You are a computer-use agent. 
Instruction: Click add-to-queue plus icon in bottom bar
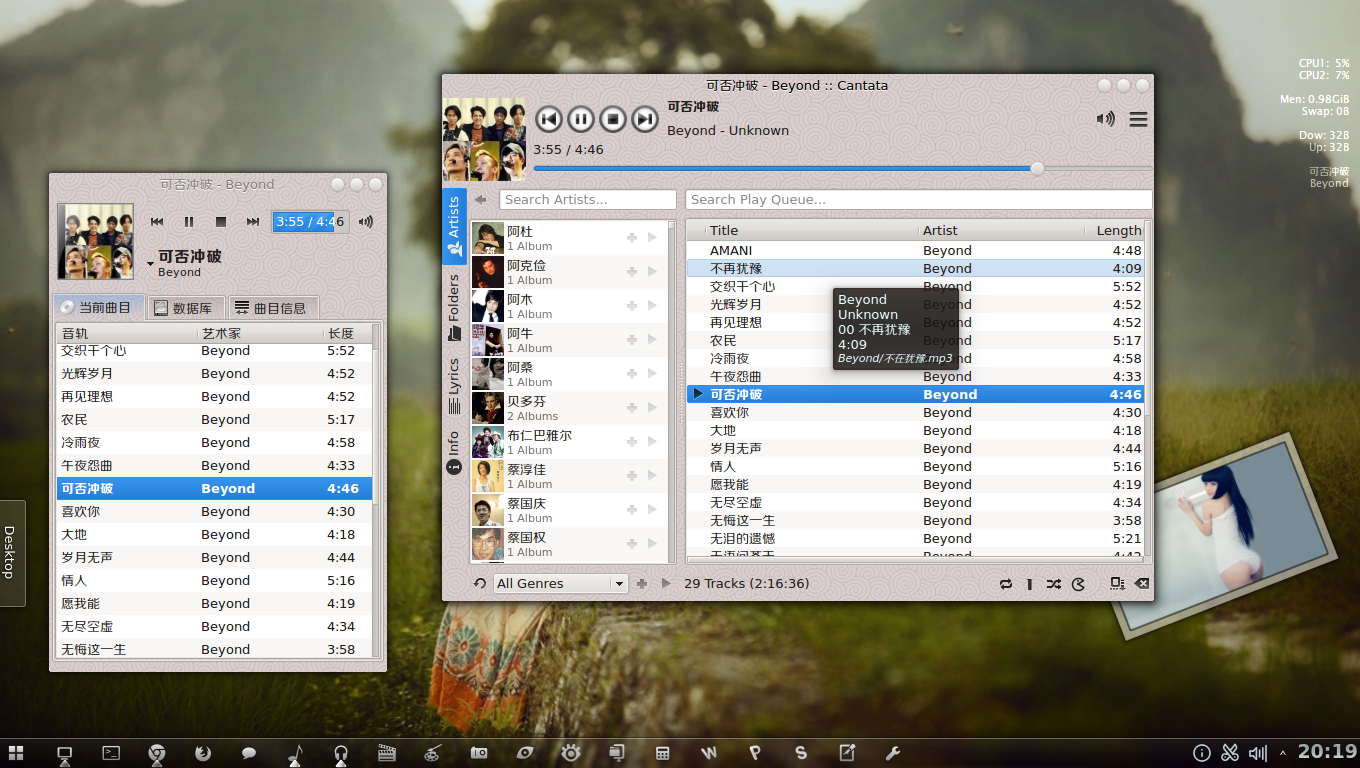[x=642, y=583]
